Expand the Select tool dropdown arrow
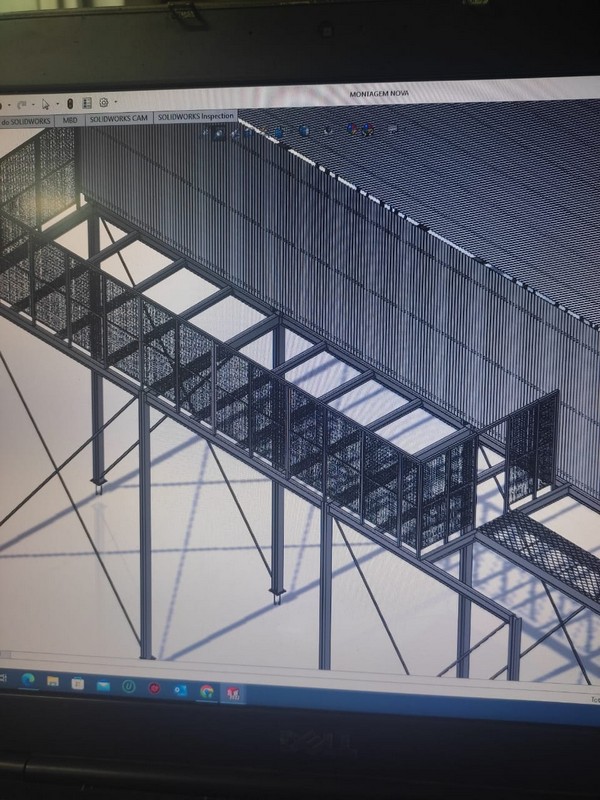Viewport: 600px width, 800px height. point(57,104)
